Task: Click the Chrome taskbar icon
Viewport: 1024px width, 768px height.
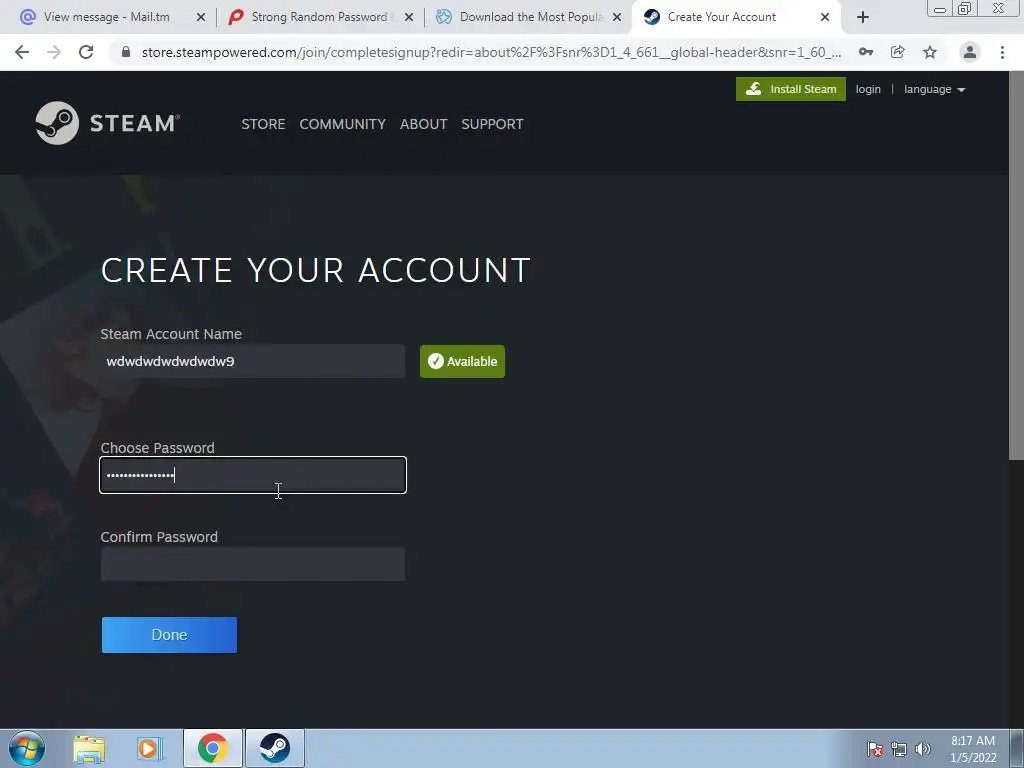Action: [x=213, y=748]
